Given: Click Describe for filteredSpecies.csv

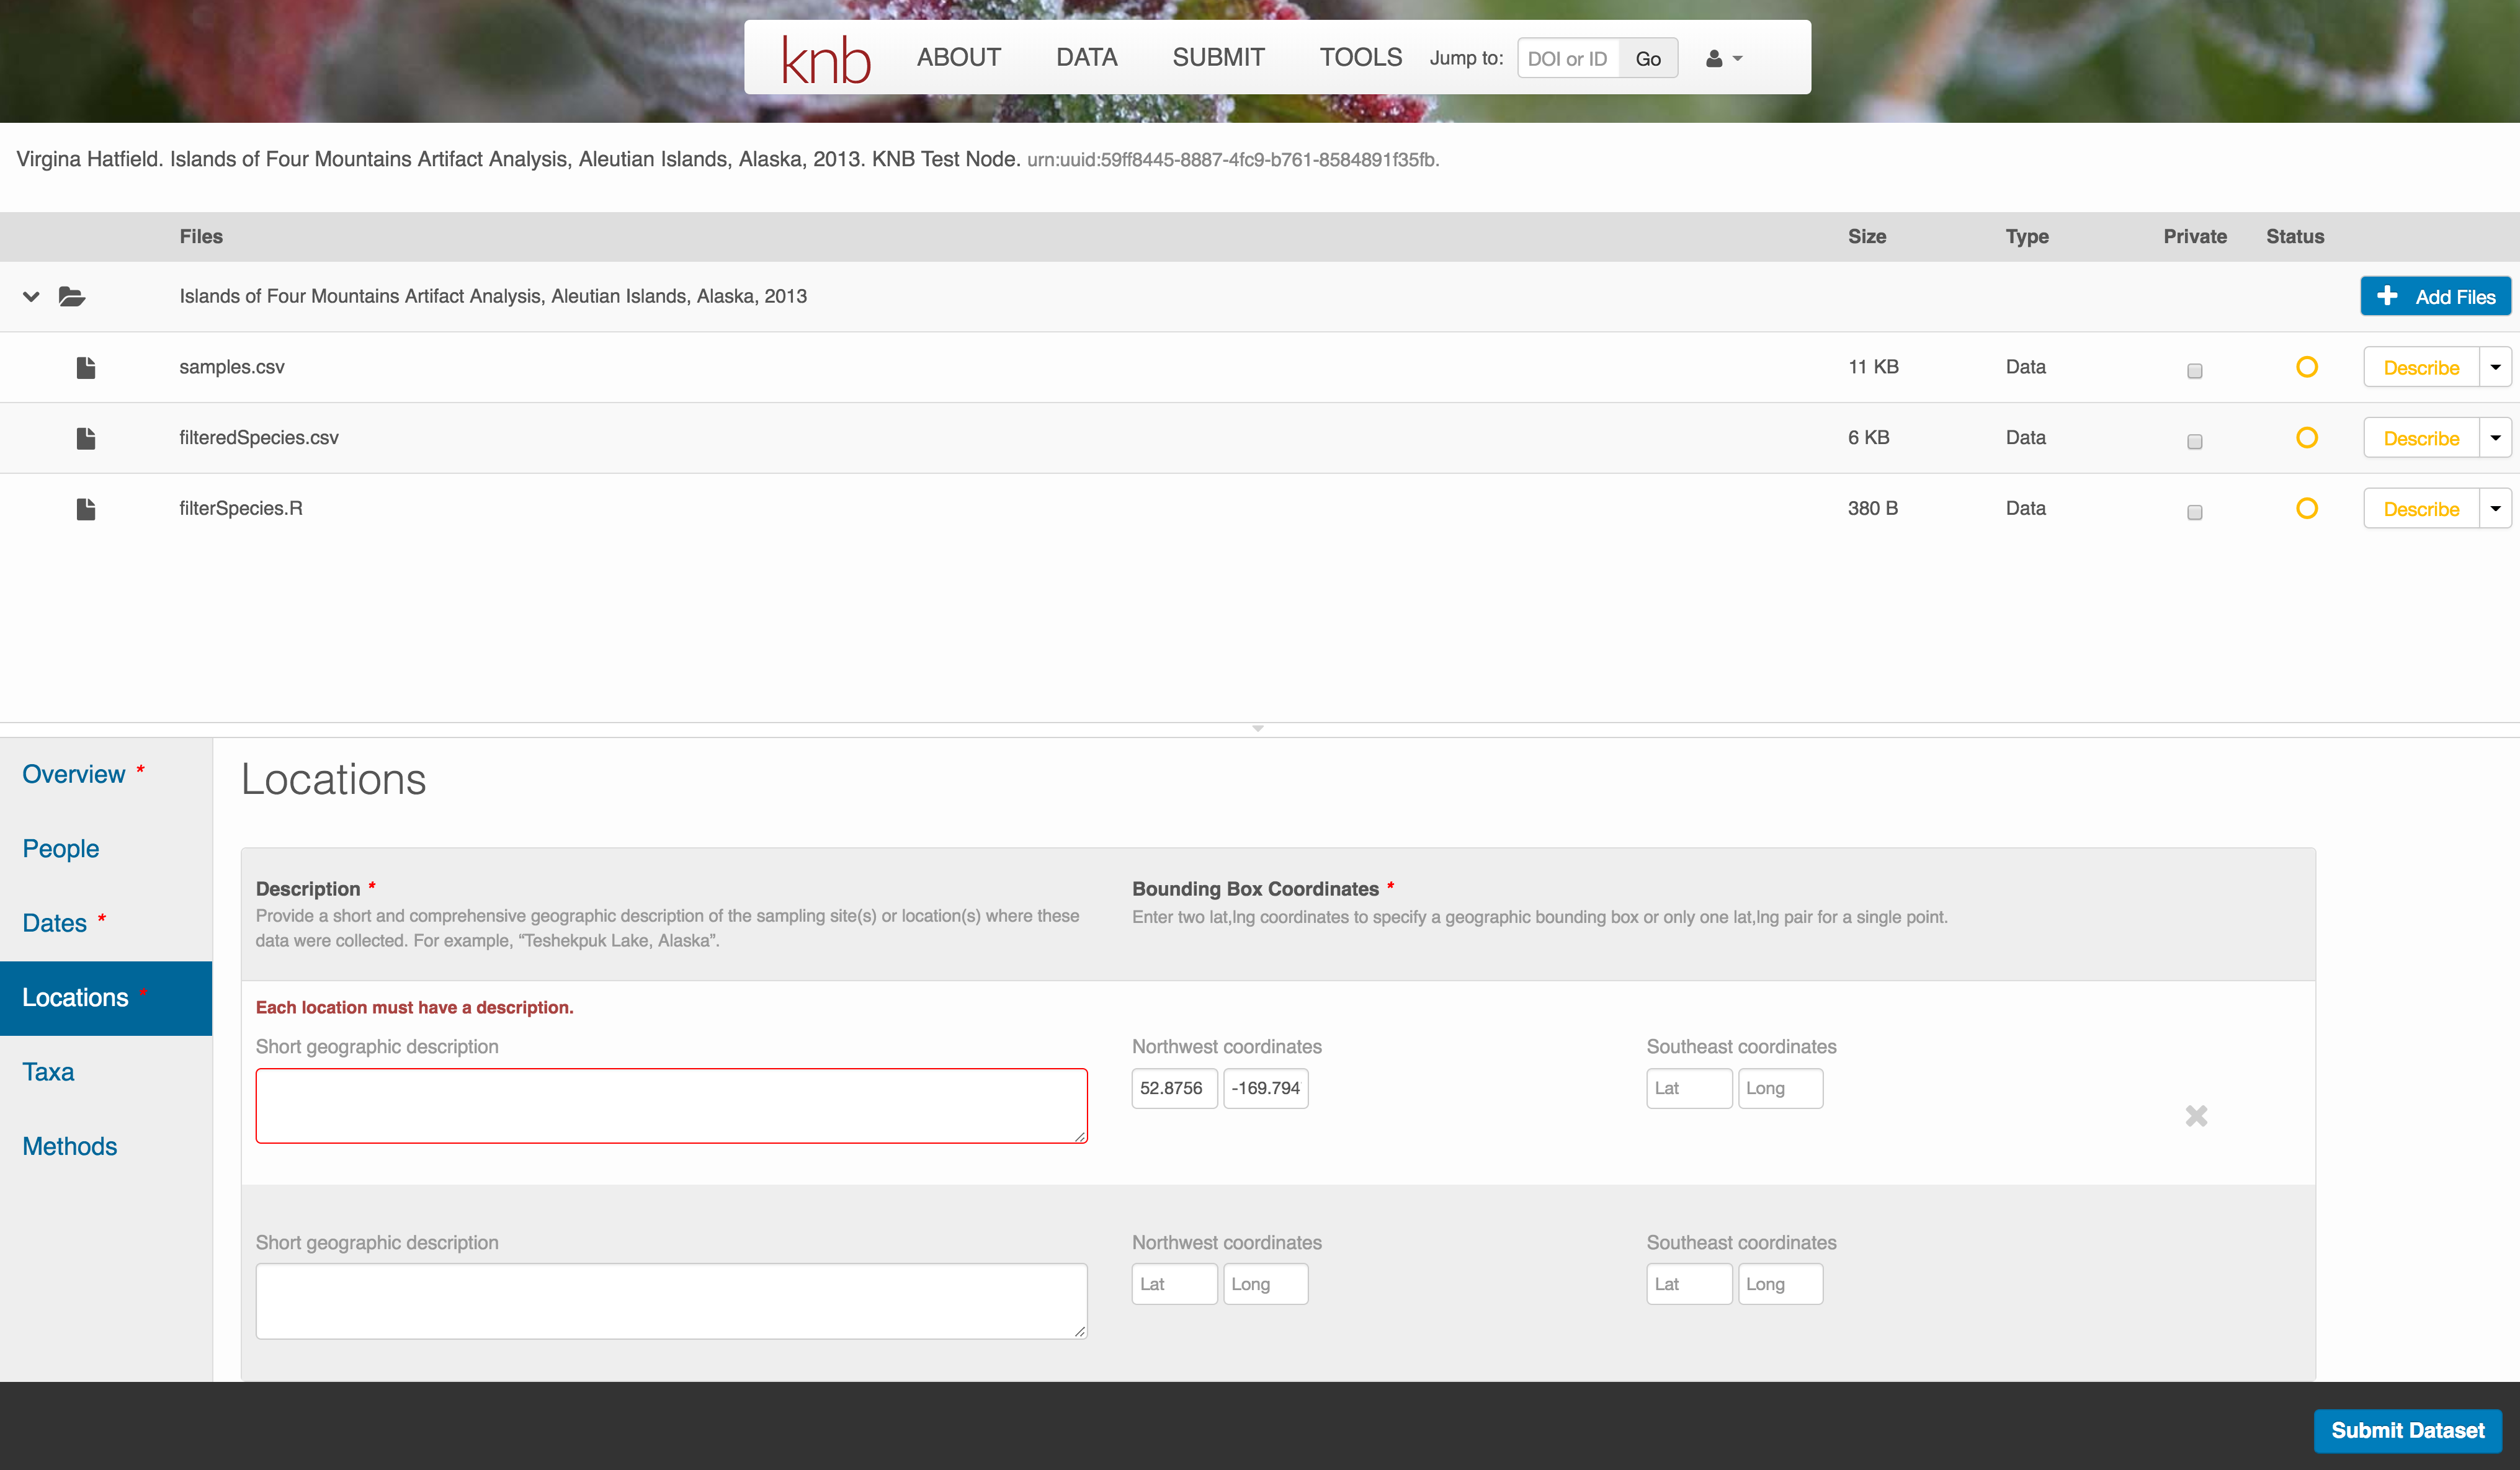Looking at the screenshot, I should click(2421, 438).
